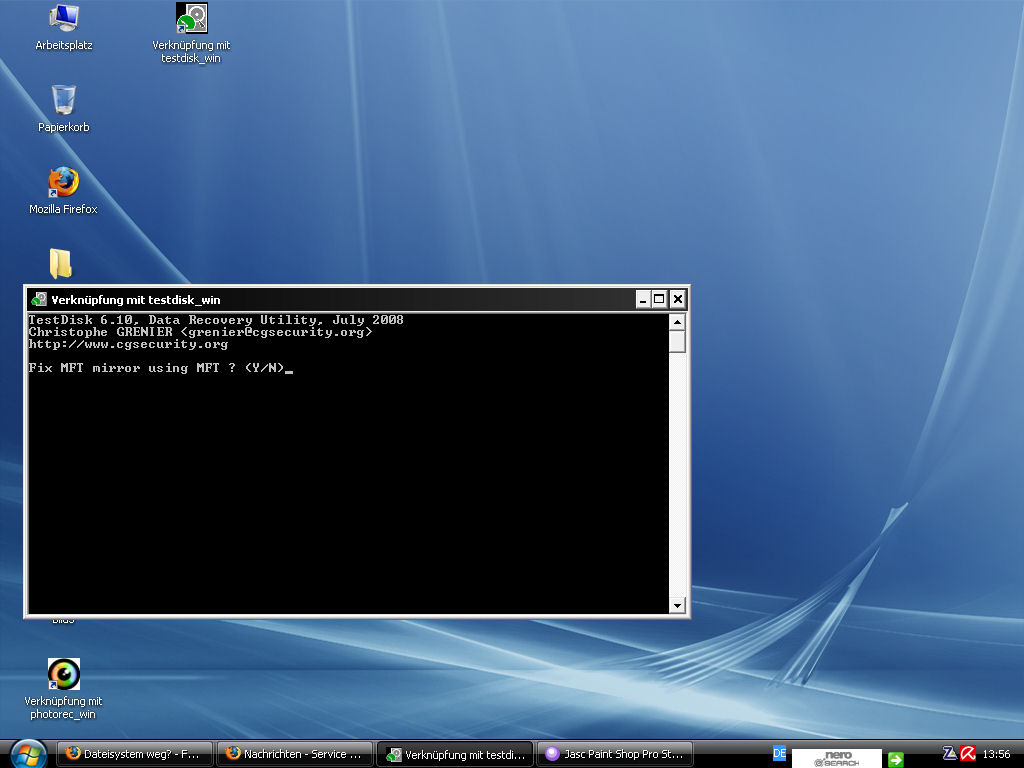Viewport: 1024px width, 768px height.
Task: Click the 'TestDisk 6.10, Data Recovery Utility' line
Action: tap(216, 319)
